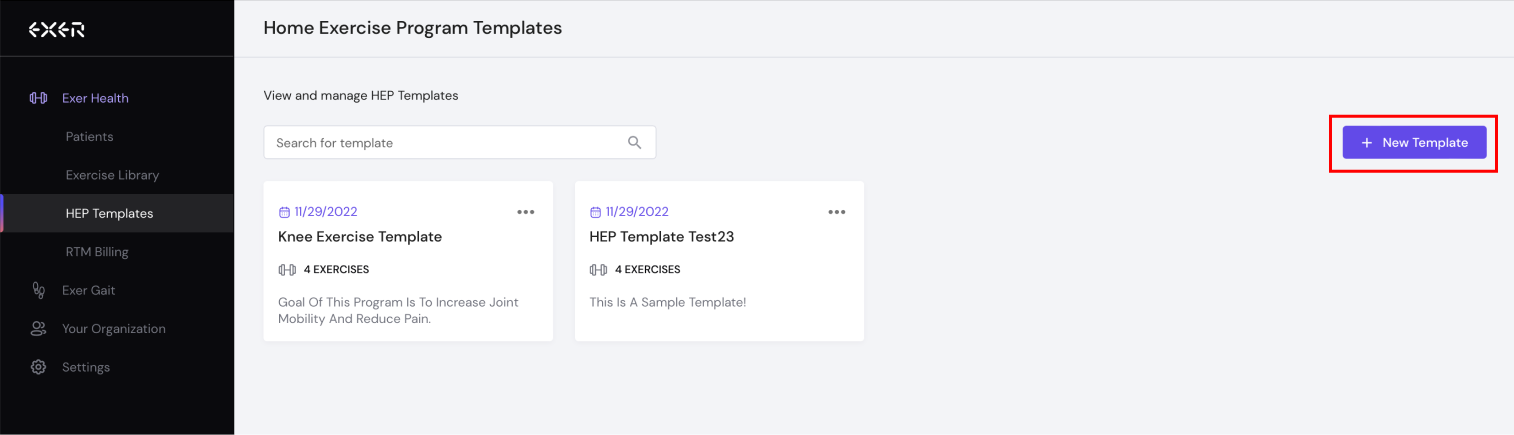Image resolution: width=1514 pixels, height=435 pixels.
Task: Click the Exer Health dumbbell icon
Action: (x=39, y=98)
